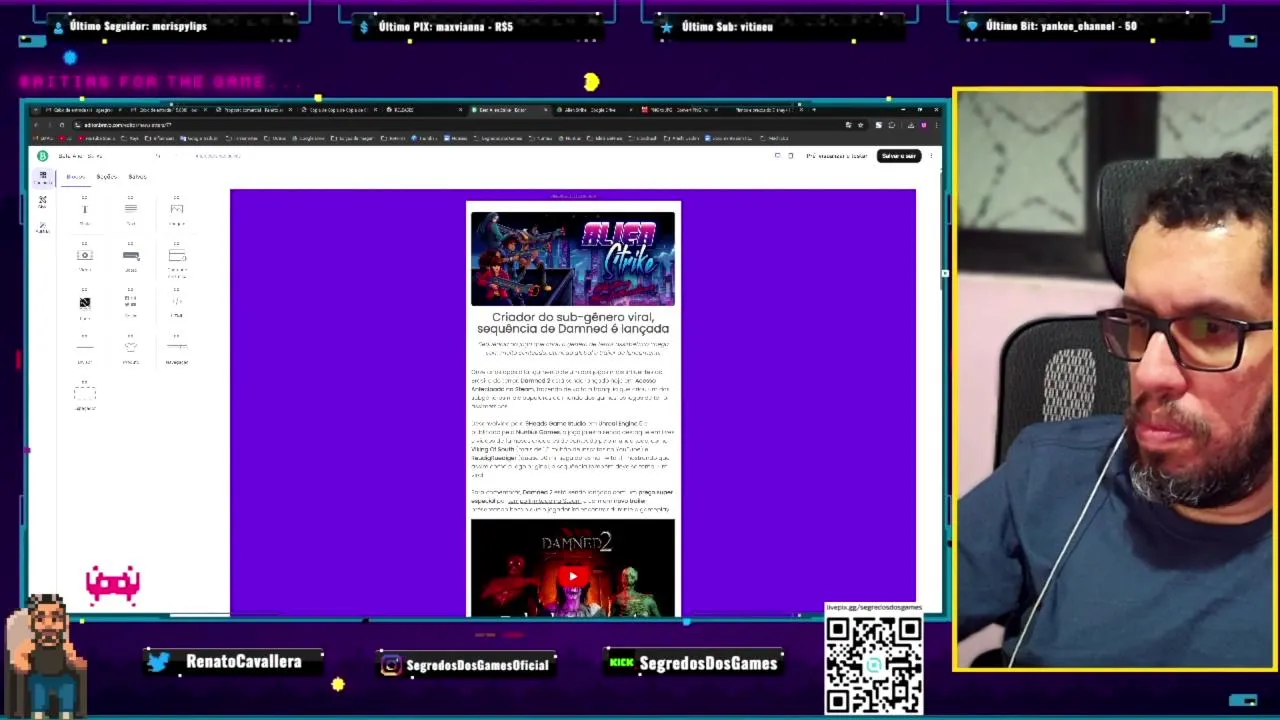Open a new browser tab

click(x=814, y=109)
